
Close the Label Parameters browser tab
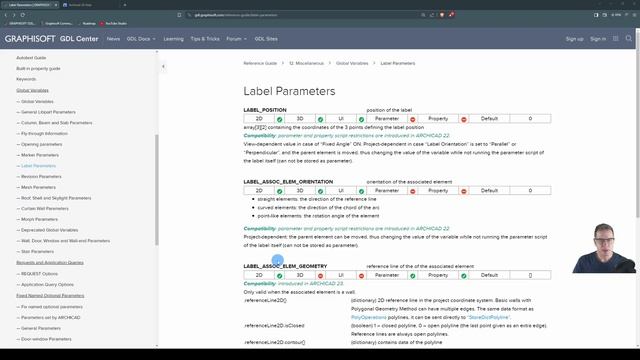(56, 5)
